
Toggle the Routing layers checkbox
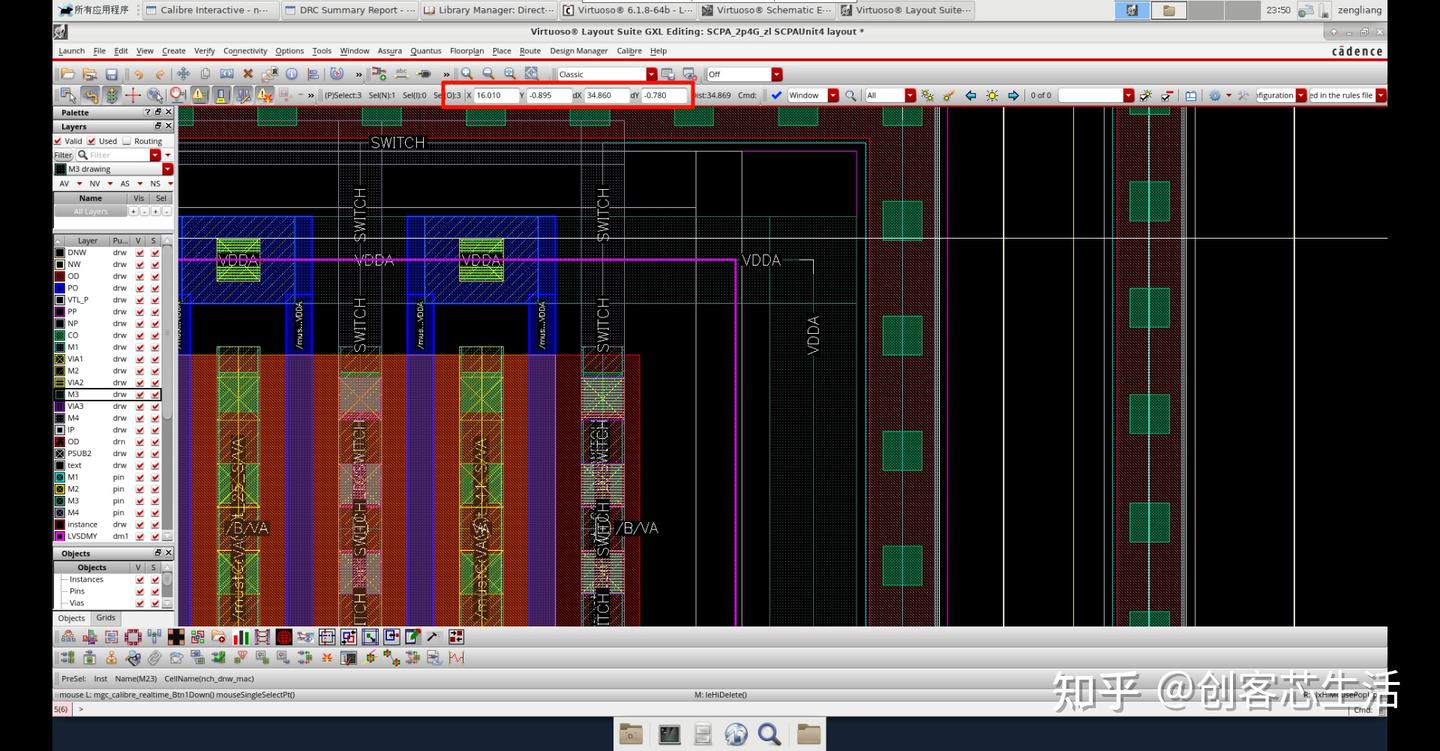(126, 141)
